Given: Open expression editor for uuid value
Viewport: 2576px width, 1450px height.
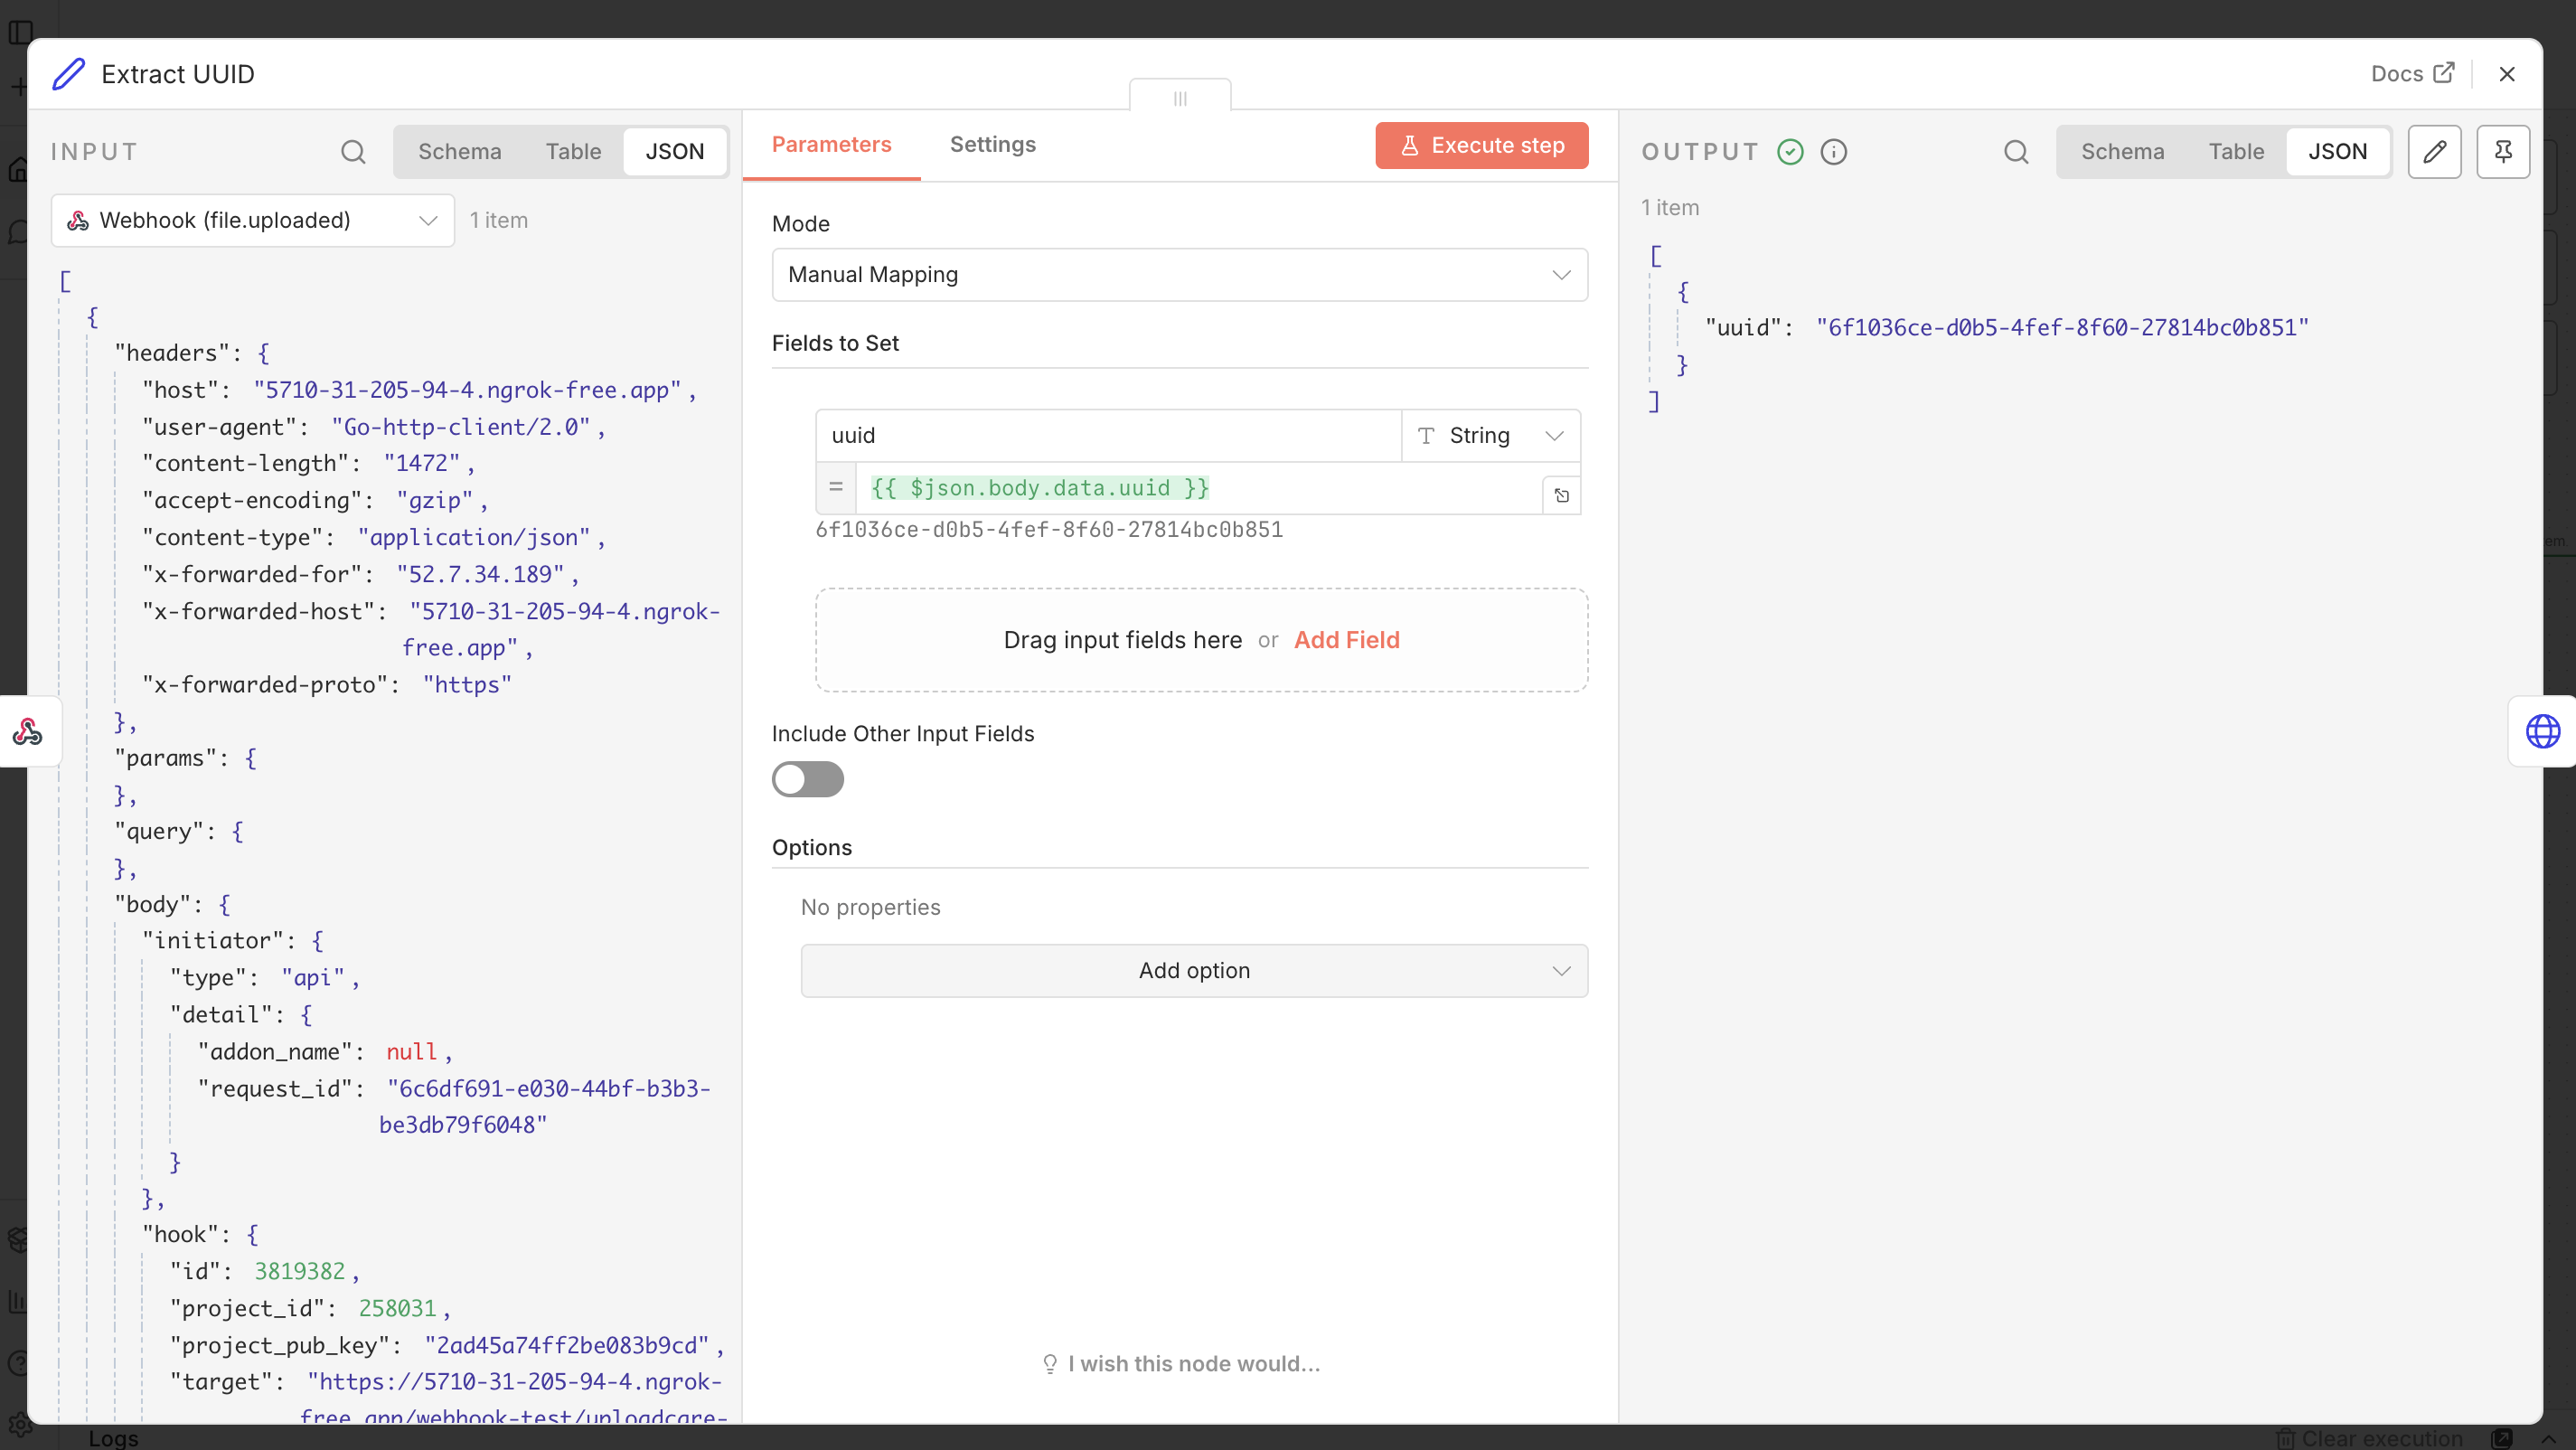Looking at the screenshot, I should [1561, 496].
